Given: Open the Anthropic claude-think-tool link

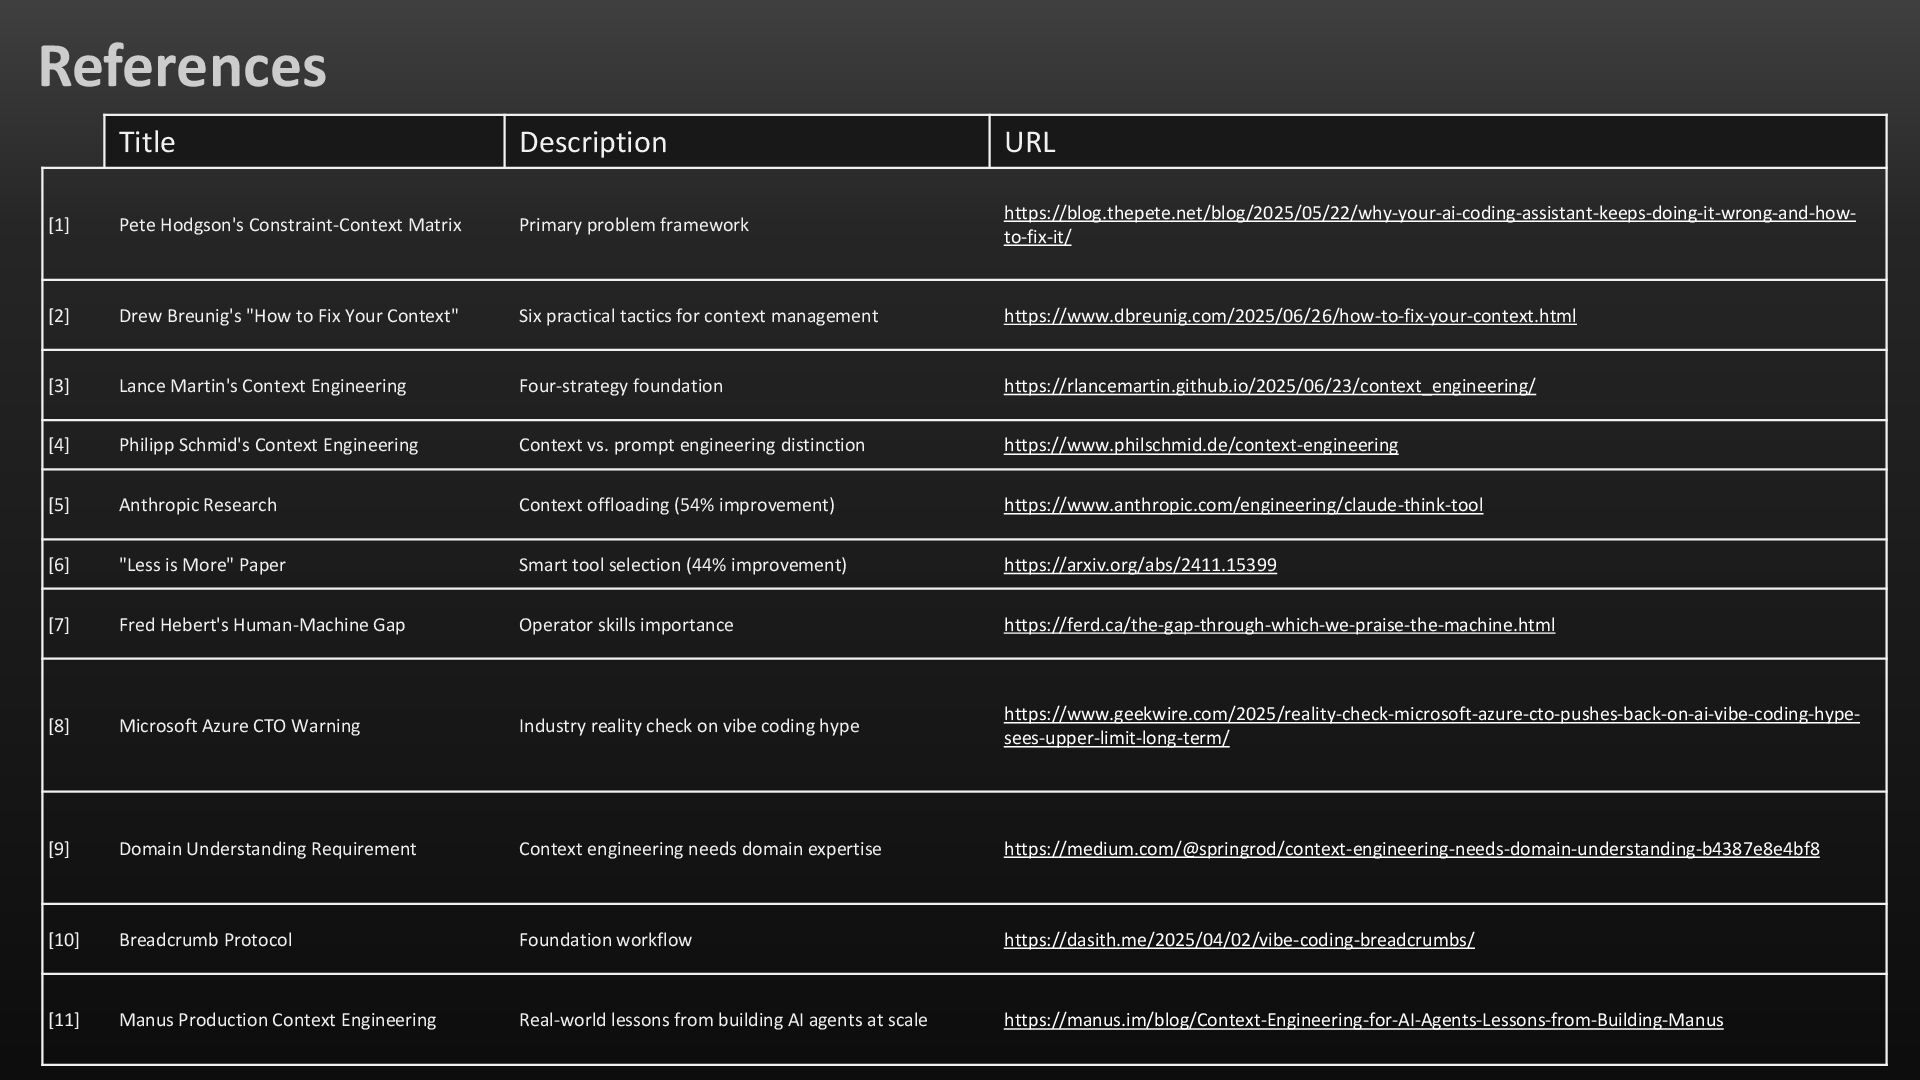Looking at the screenshot, I should [x=1243, y=505].
